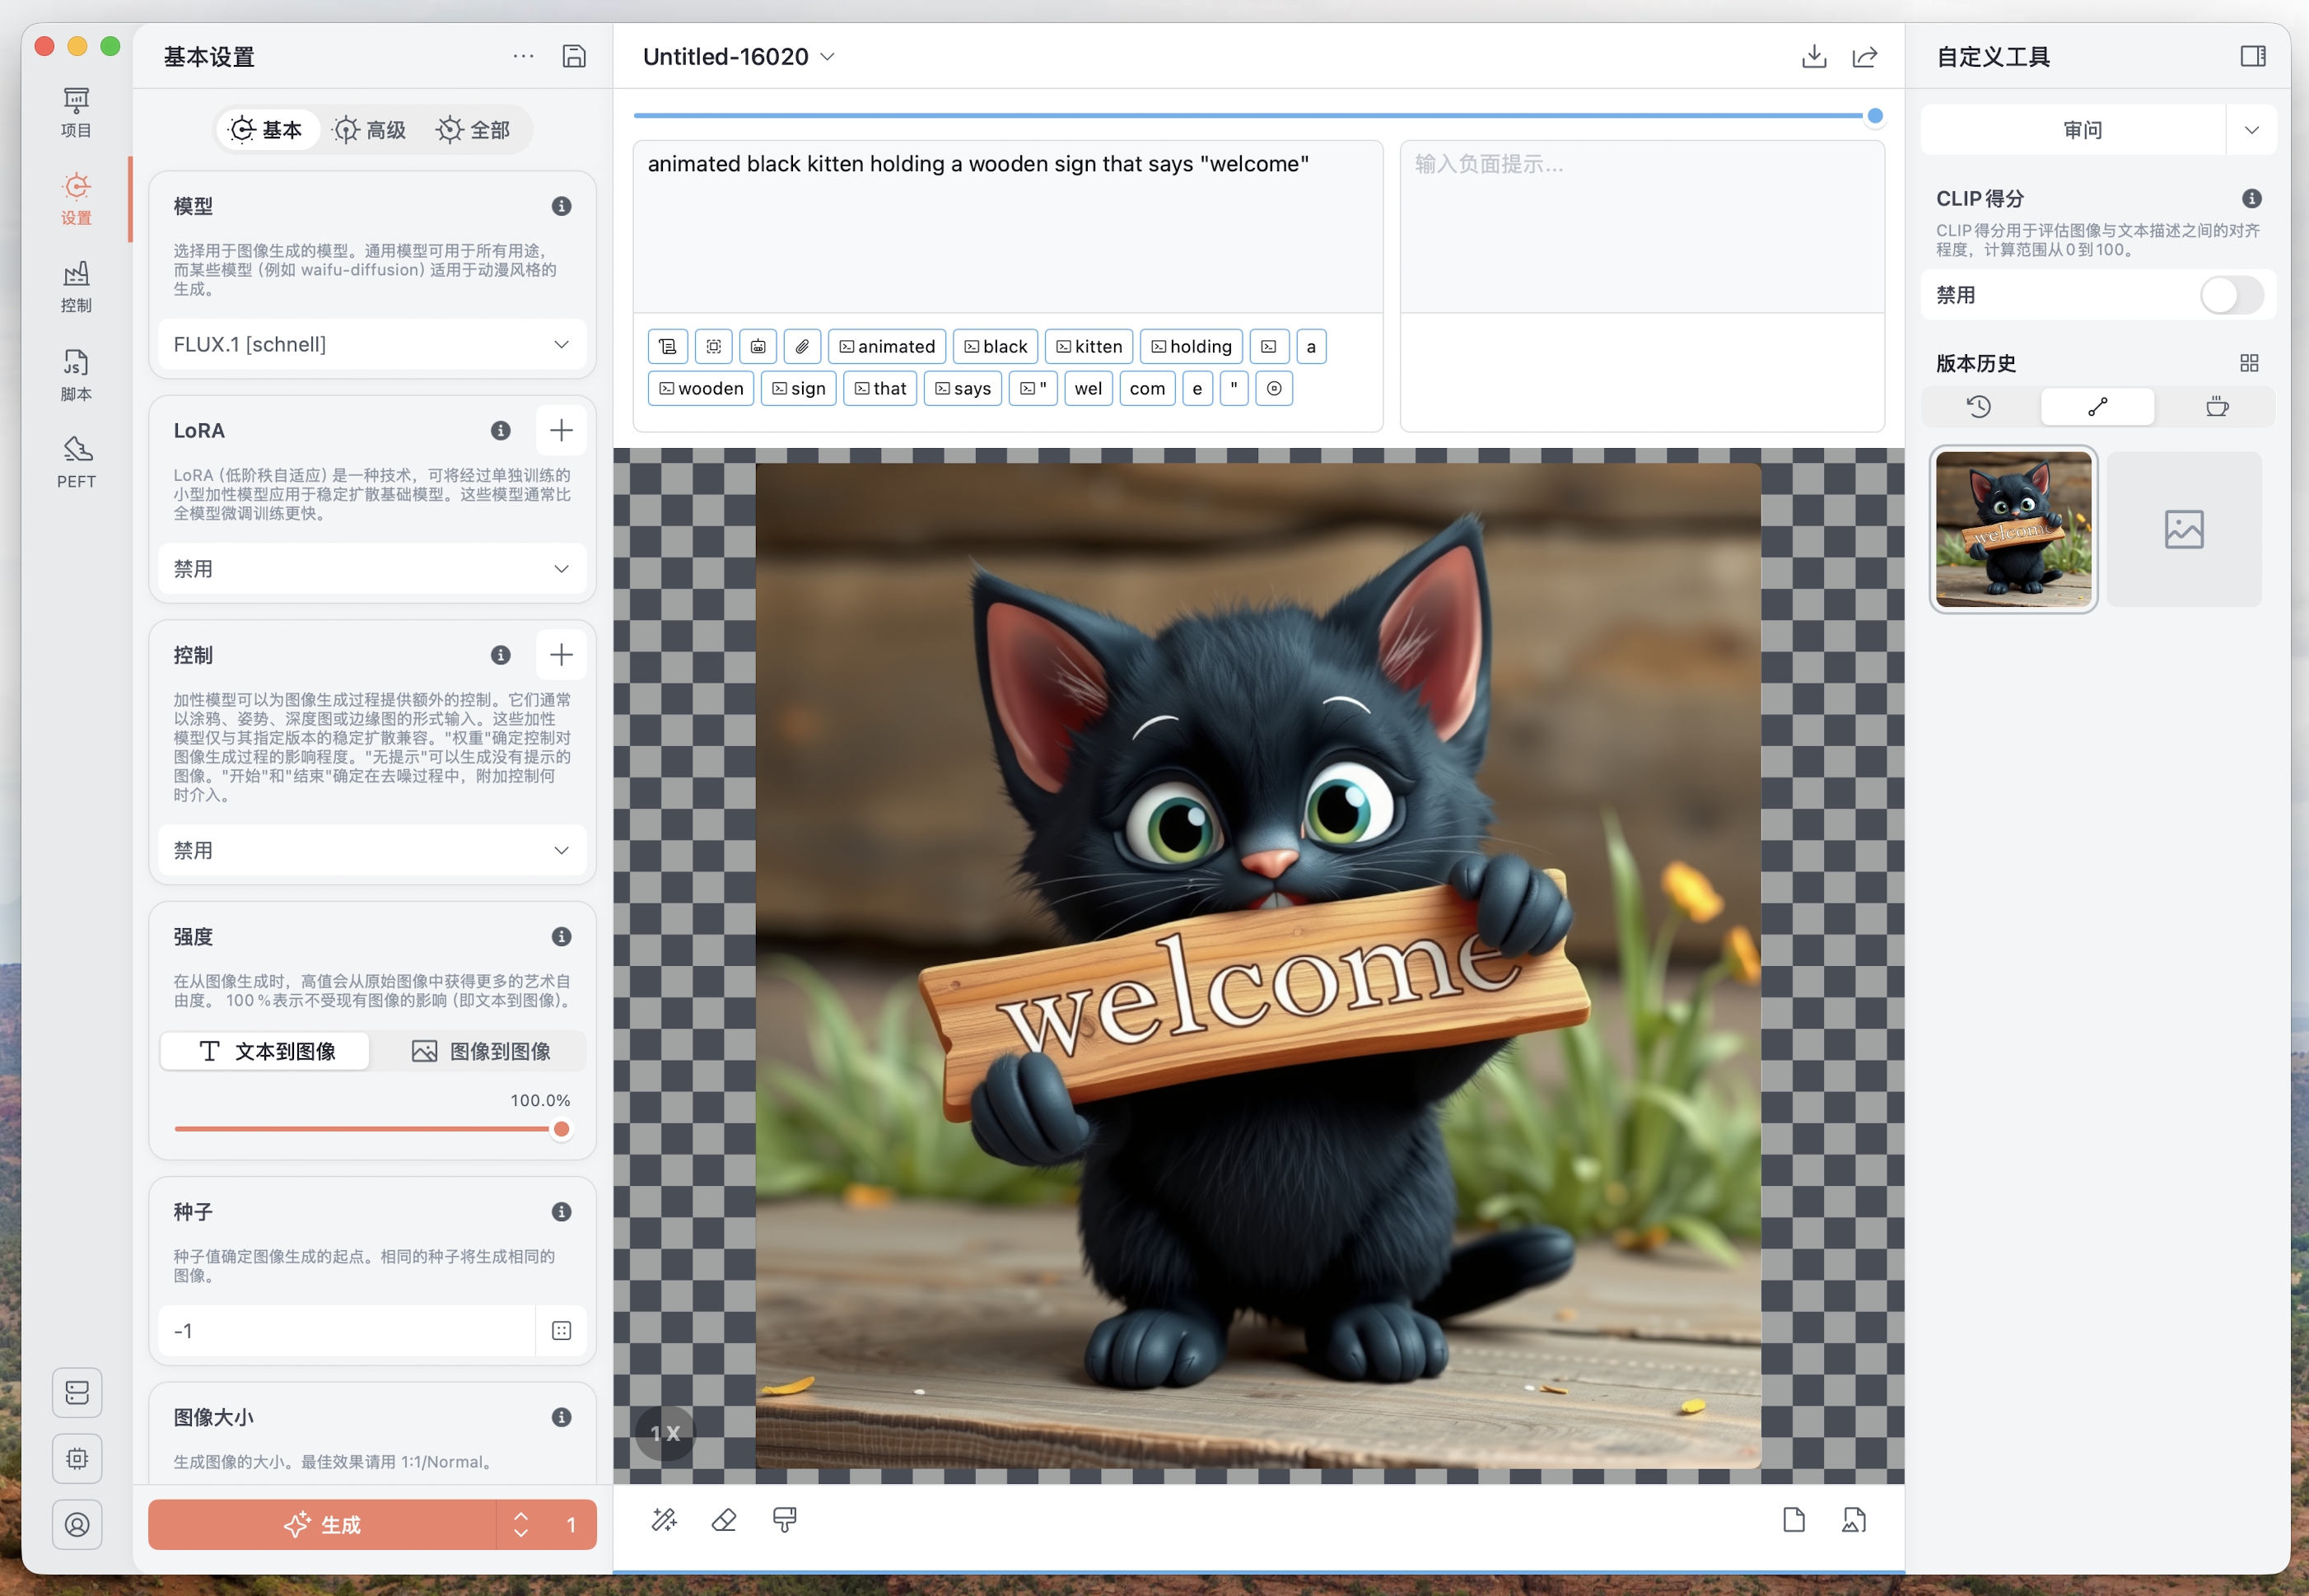Open the FLUX.1 [schnell] model dropdown

coord(372,345)
